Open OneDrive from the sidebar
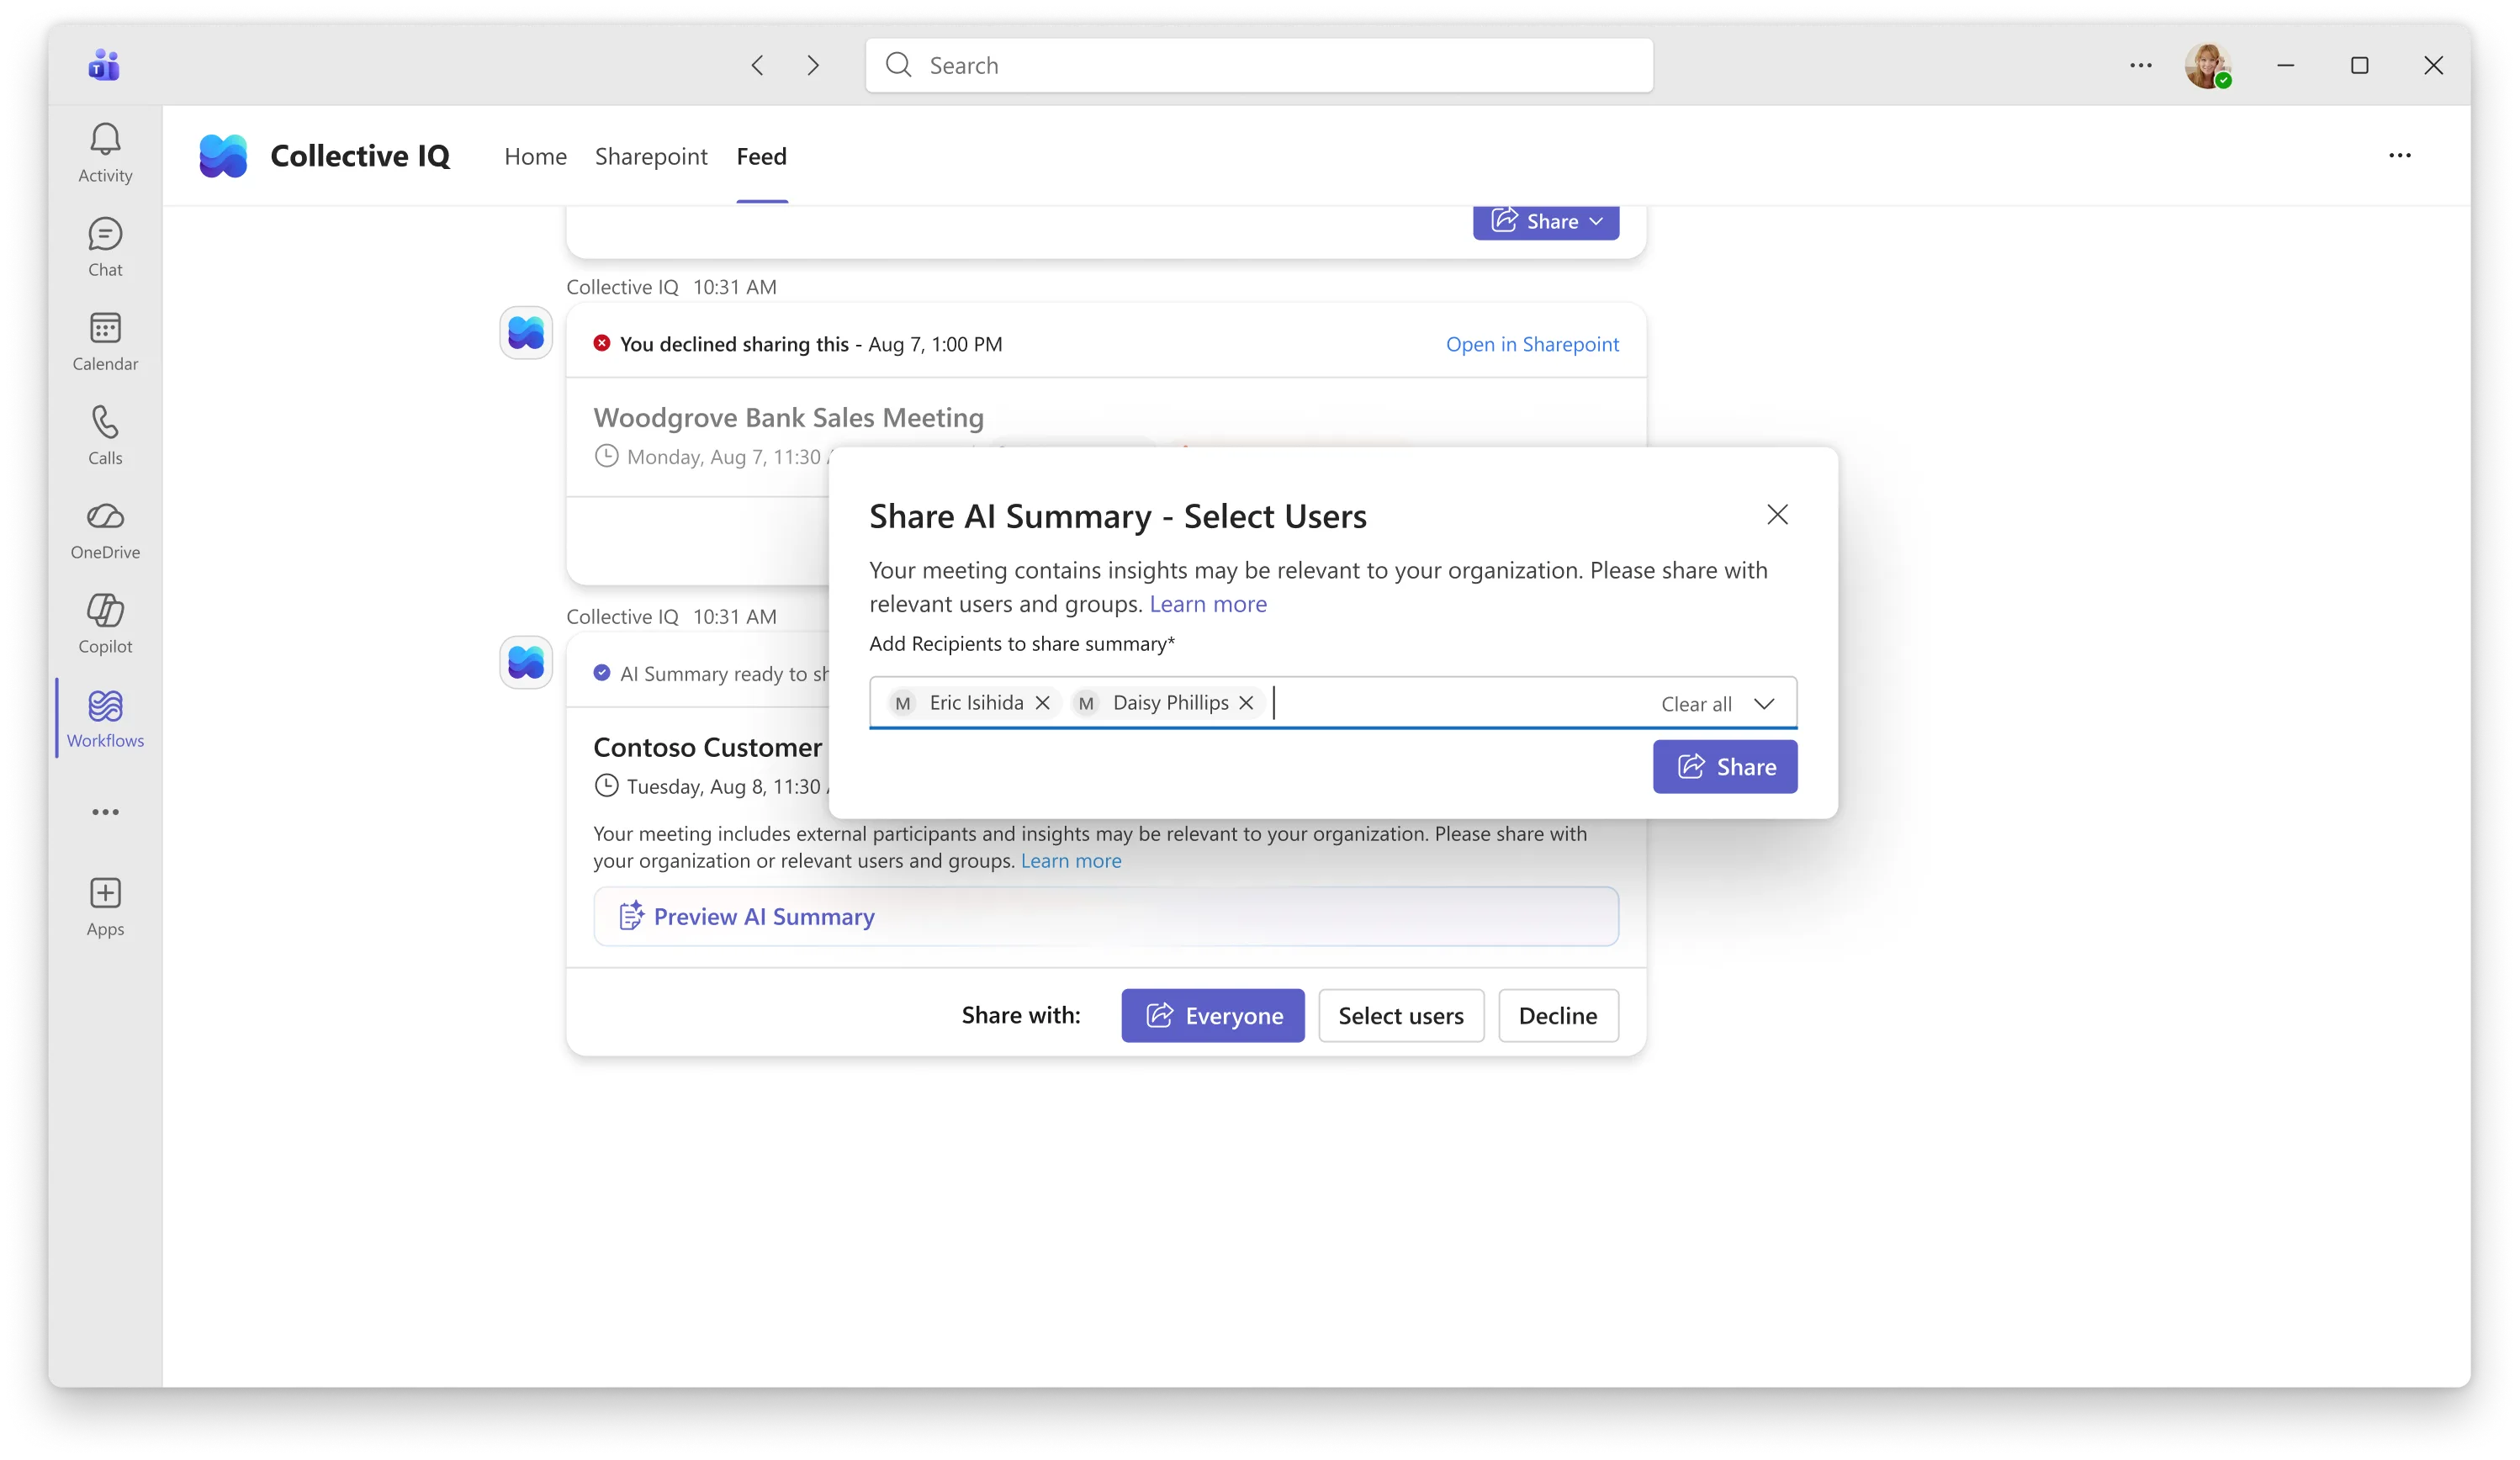2520x1460 pixels. pos(105,530)
